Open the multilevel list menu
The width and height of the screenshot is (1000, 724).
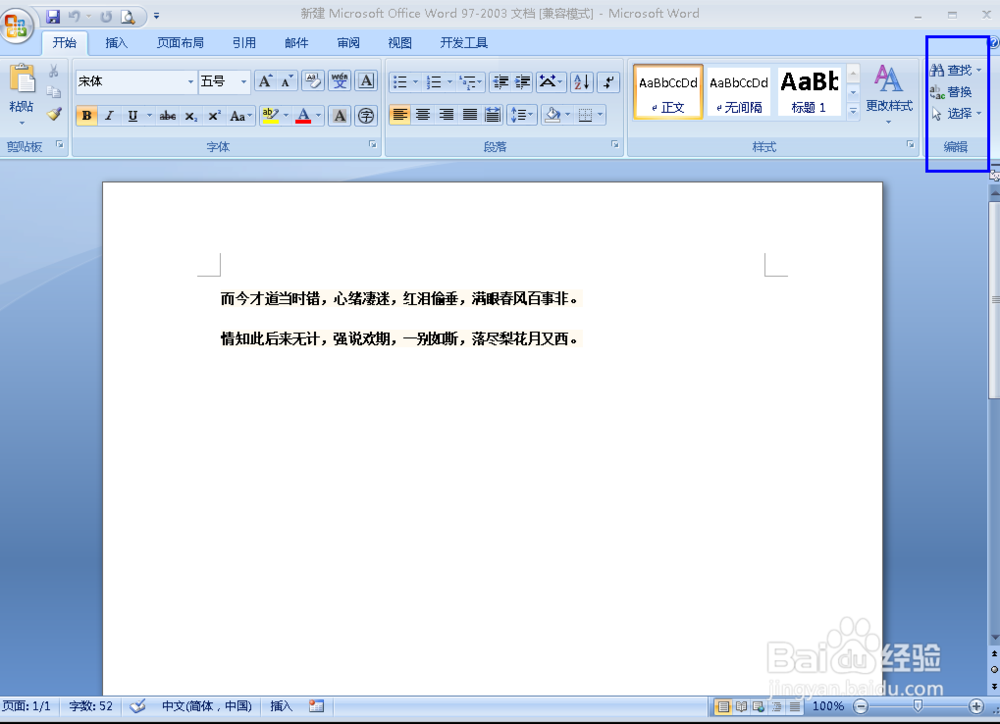471,82
